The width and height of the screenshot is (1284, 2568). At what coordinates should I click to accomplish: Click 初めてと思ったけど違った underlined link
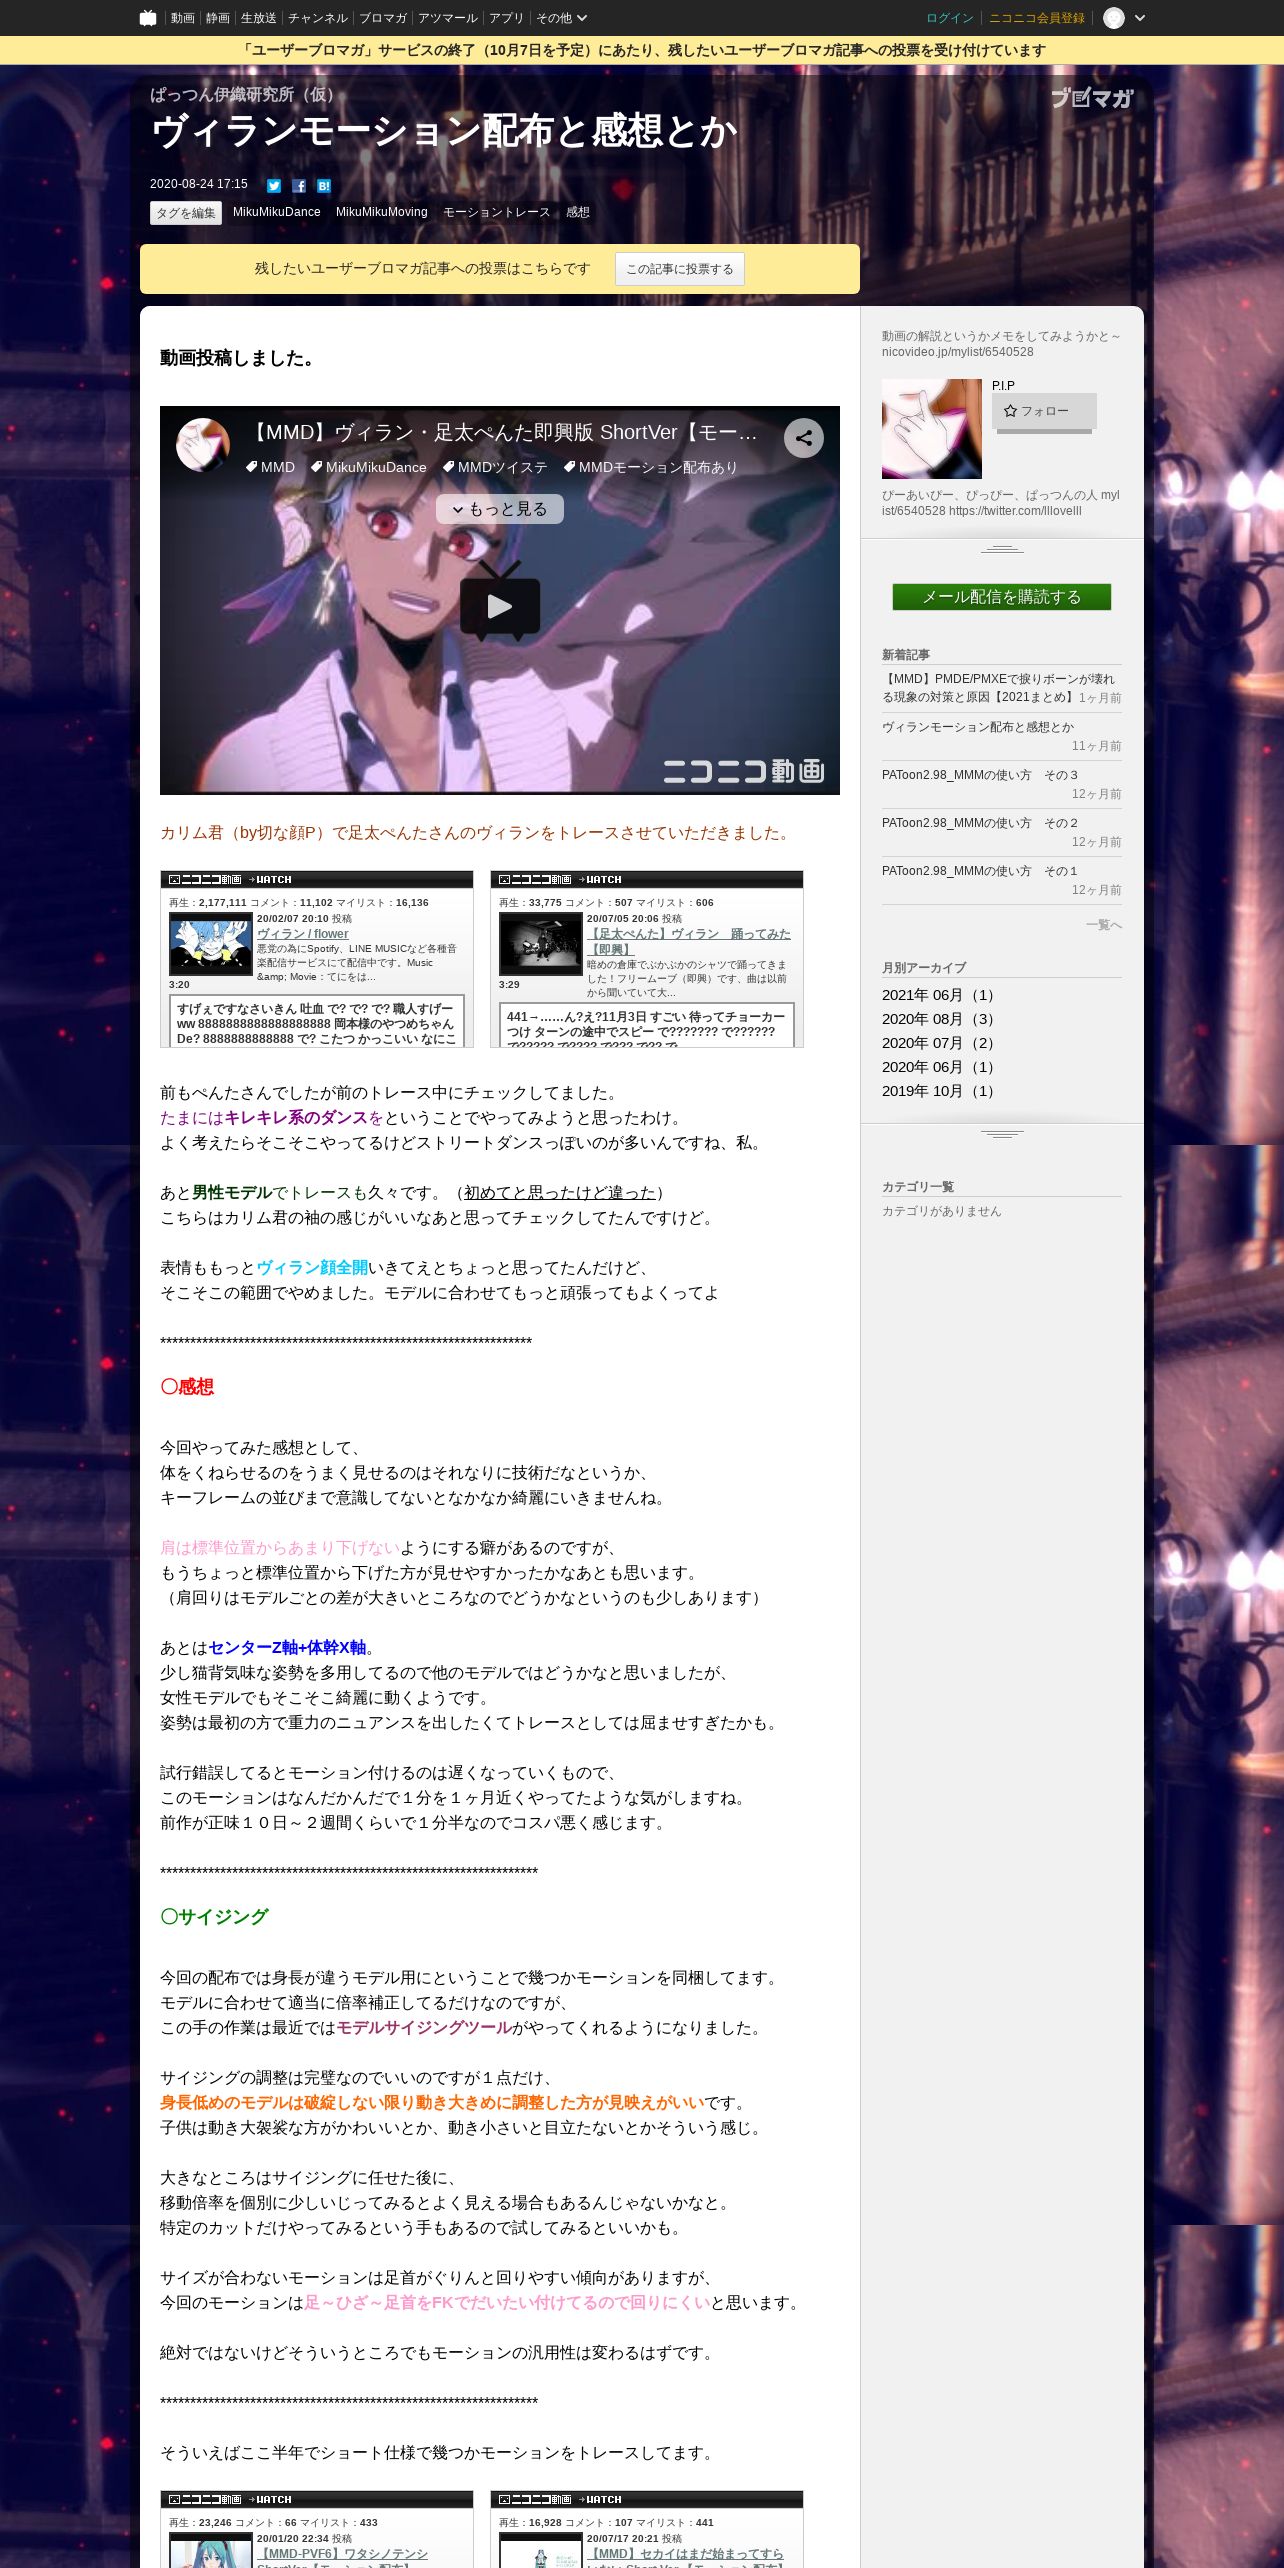coord(560,1193)
